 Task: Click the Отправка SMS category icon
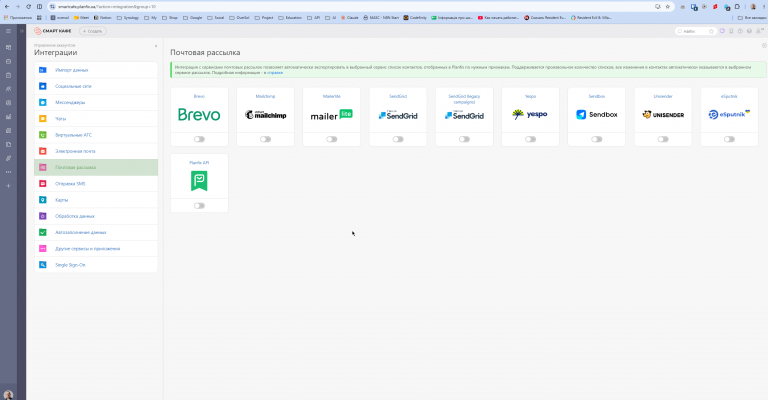tap(43, 184)
